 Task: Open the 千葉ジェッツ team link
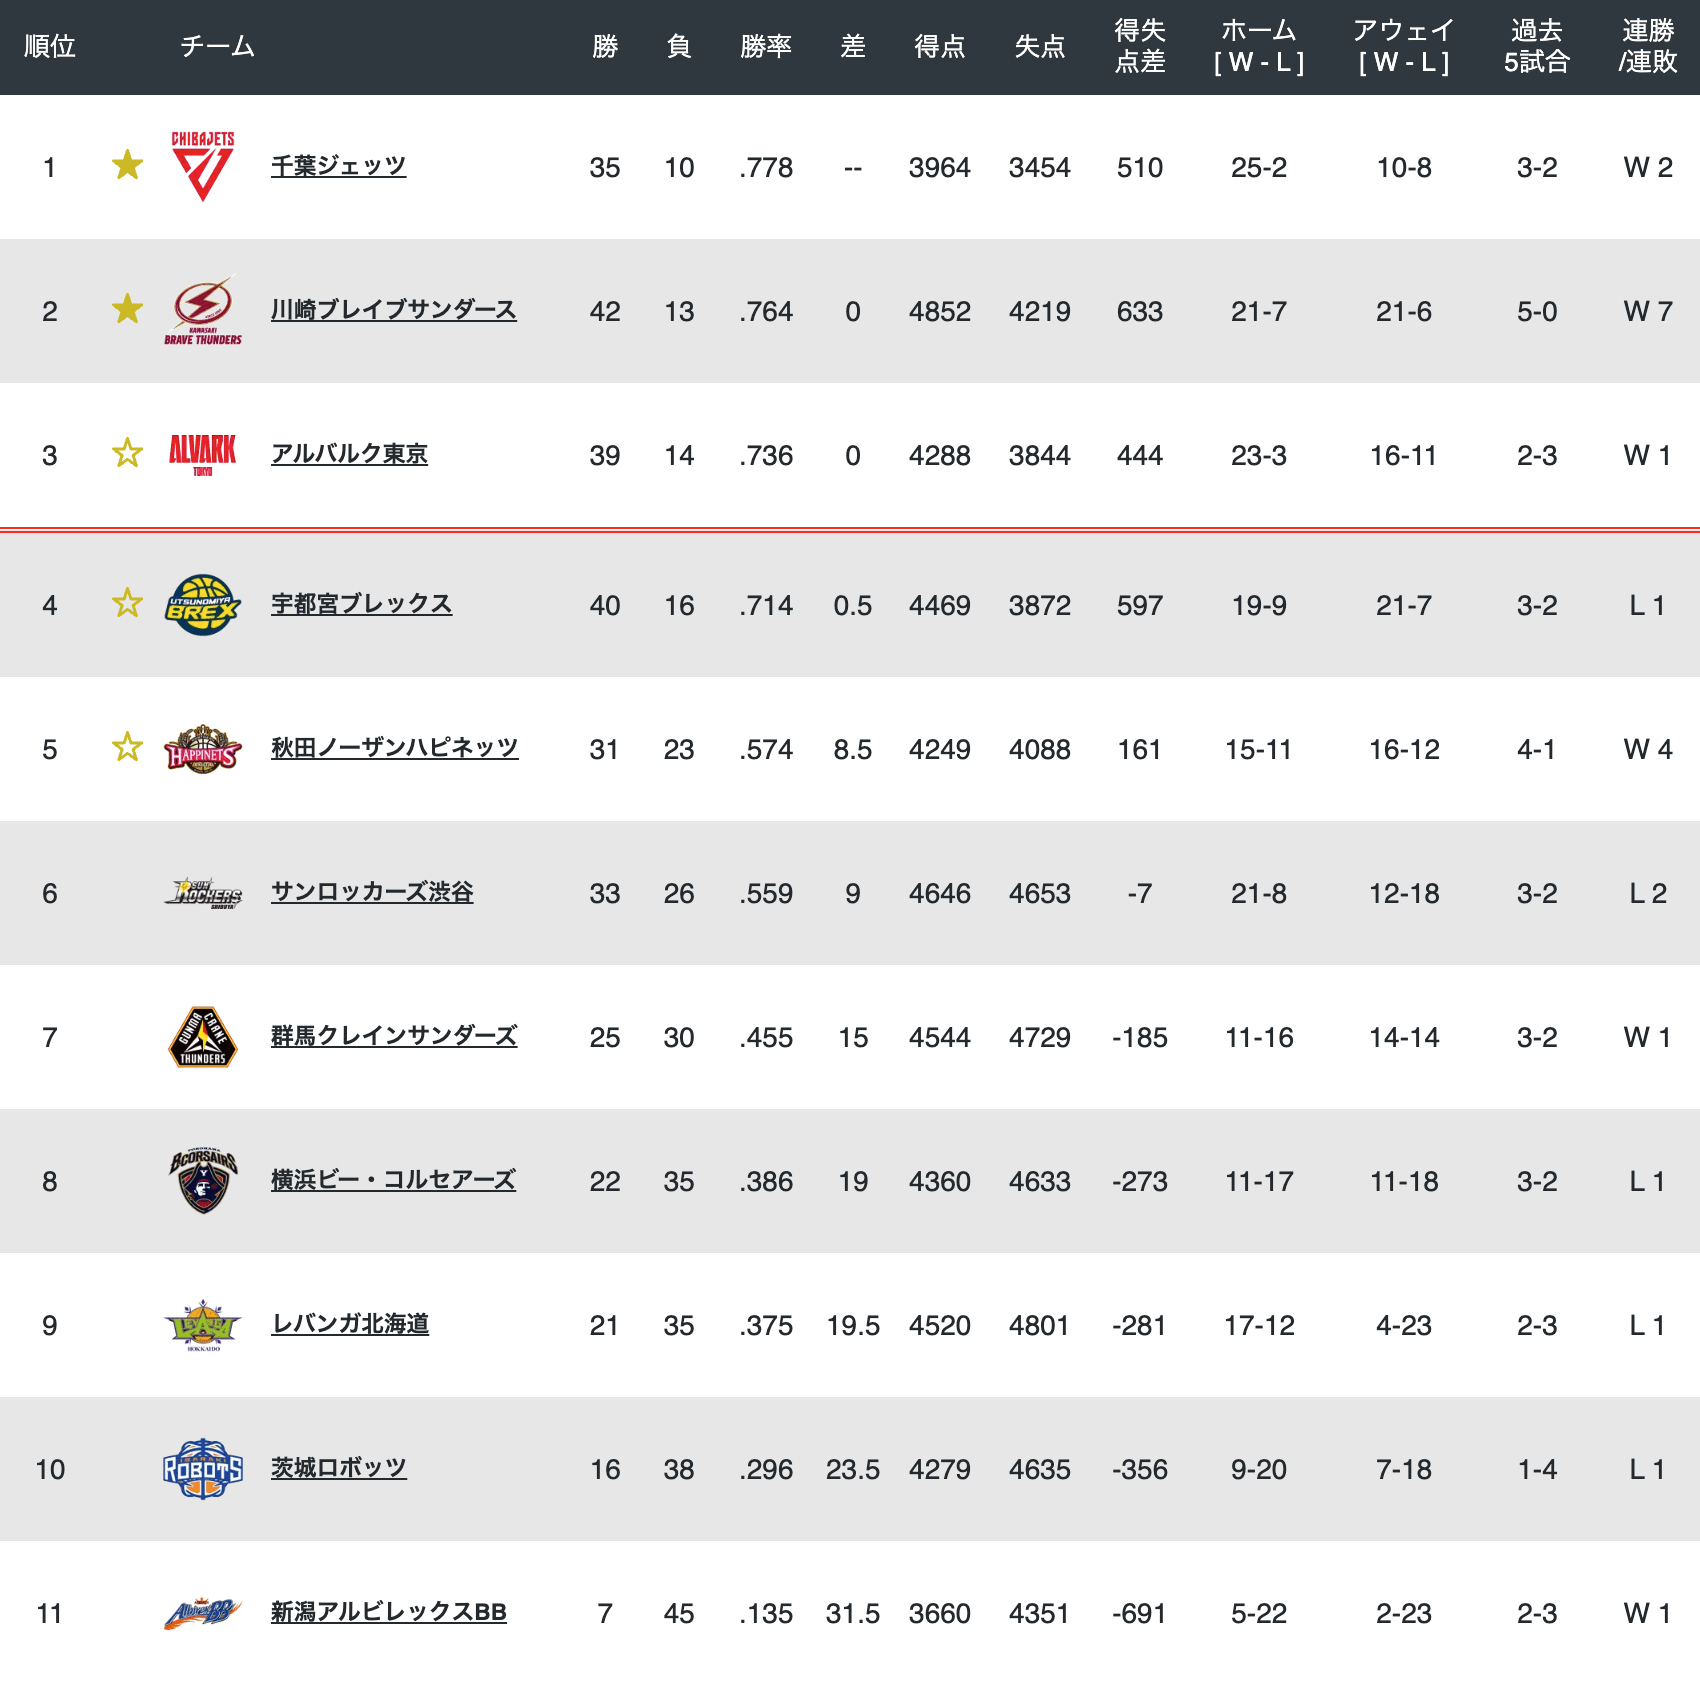[x=338, y=166]
